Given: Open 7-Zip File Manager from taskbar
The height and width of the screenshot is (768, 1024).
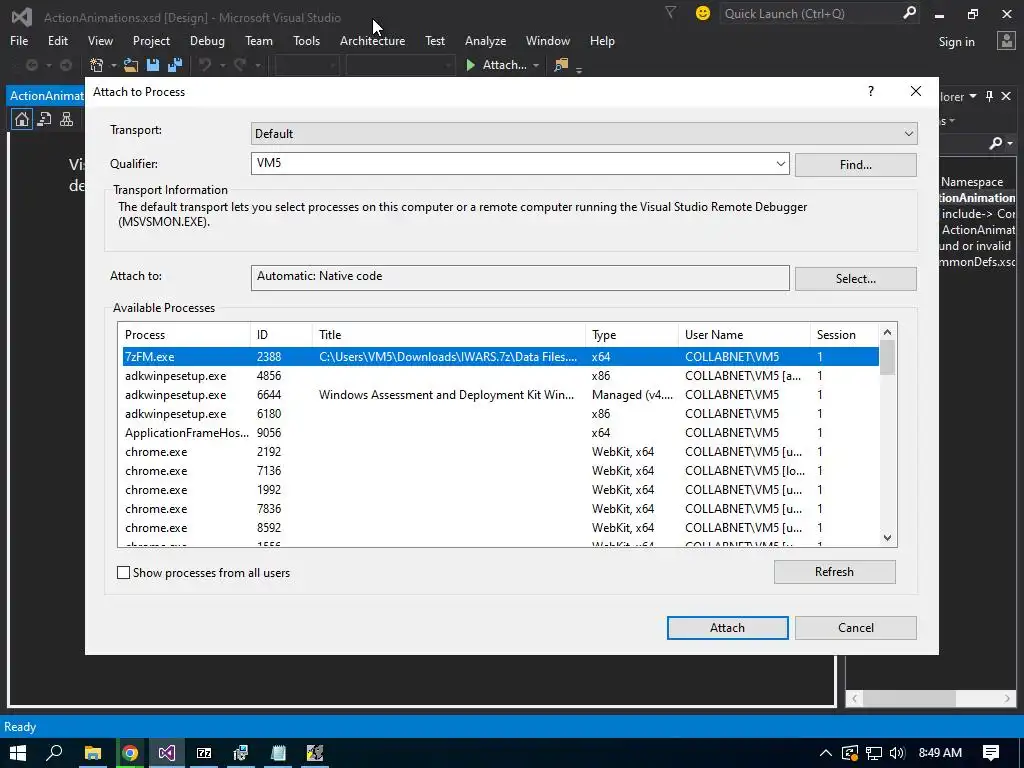Looking at the screenshot, I should (x=204, y=753).
